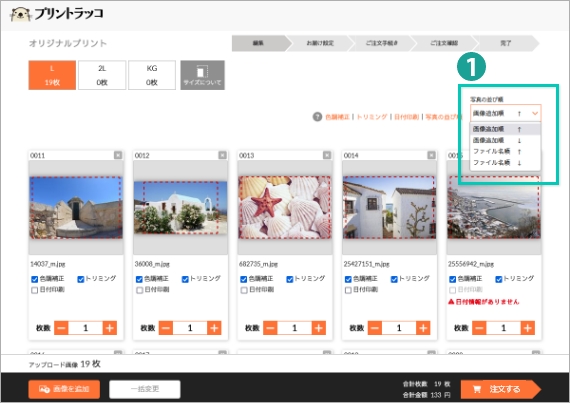The width and height of the screenshot is (570, 403).
Task: Open the トリミング help link
Action: [x=372, y=117]
